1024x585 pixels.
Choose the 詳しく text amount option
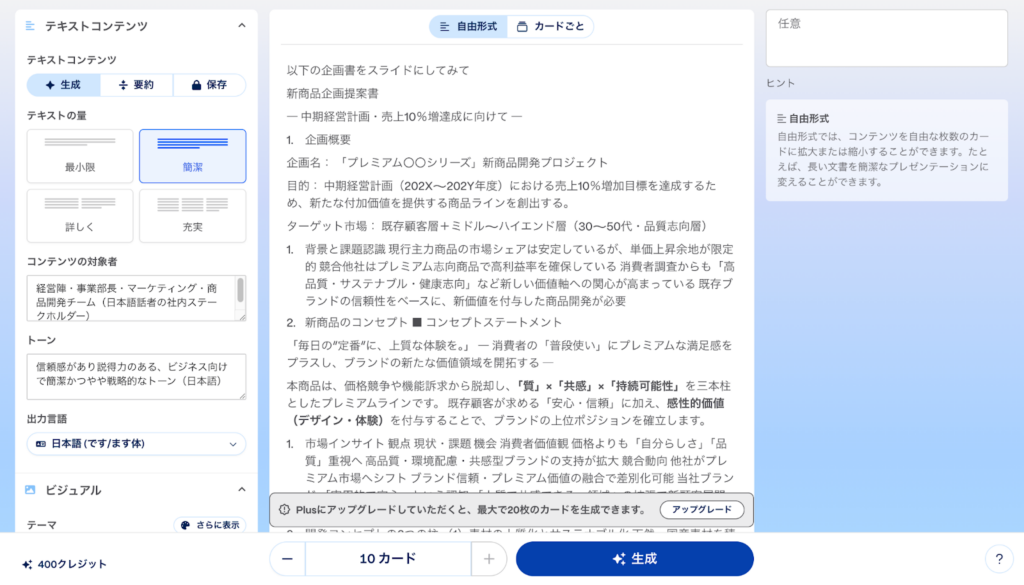click(x=80, y=216)
